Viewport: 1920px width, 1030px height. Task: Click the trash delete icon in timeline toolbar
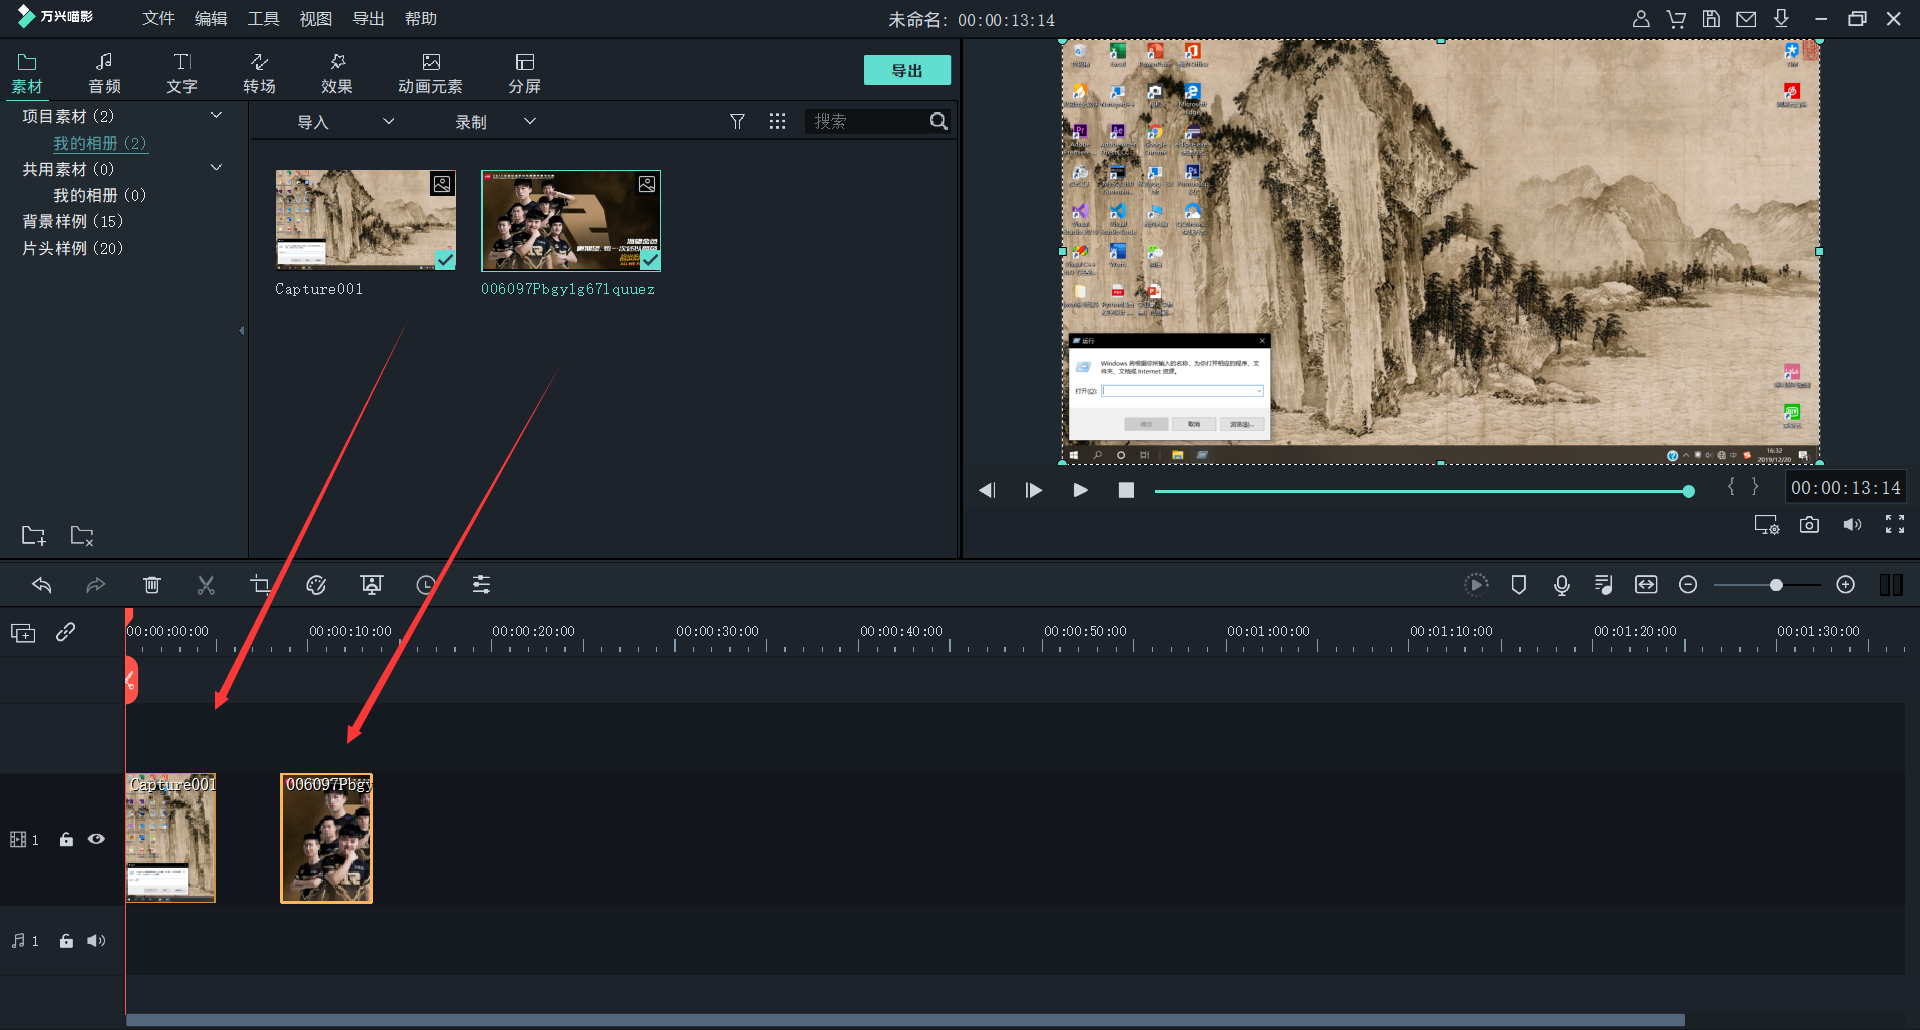(152, 585)
